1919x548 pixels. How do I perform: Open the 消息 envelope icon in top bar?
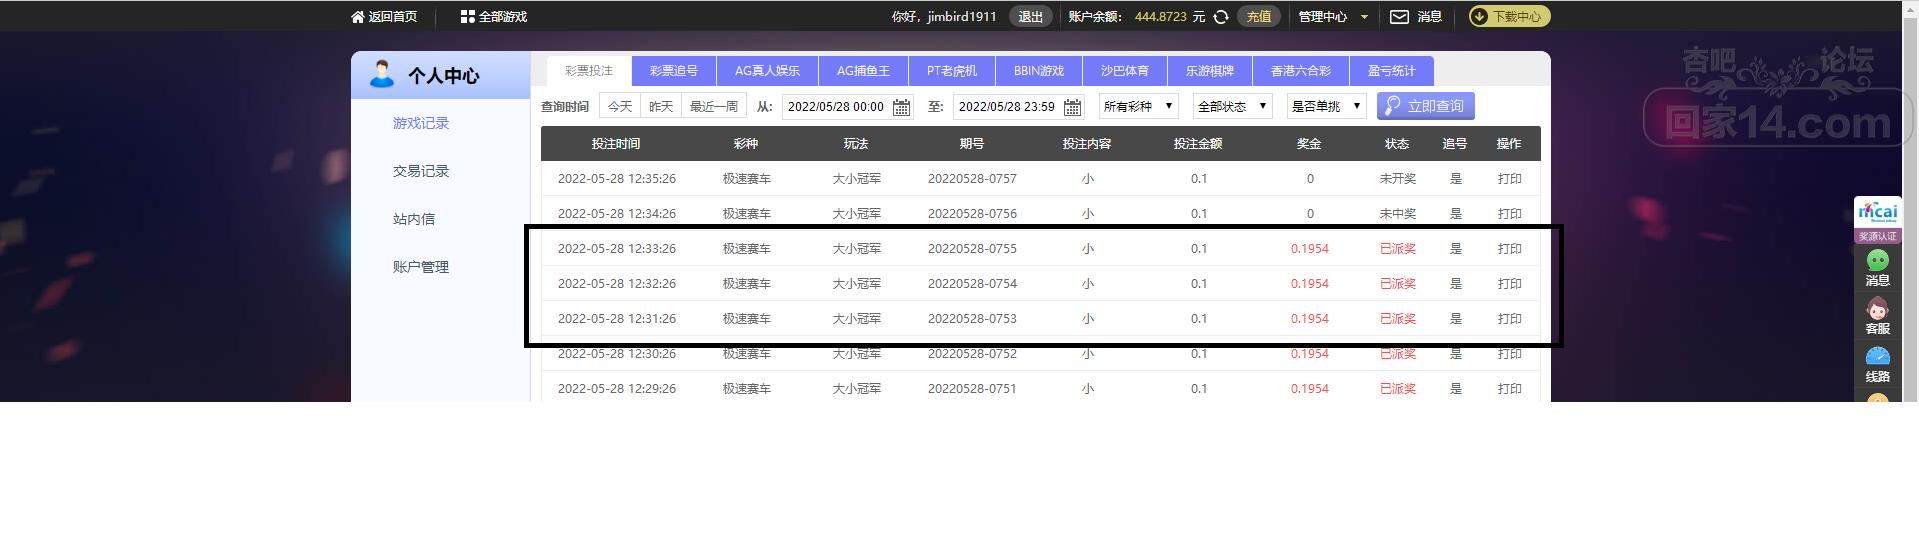(x=1399, y=17)
